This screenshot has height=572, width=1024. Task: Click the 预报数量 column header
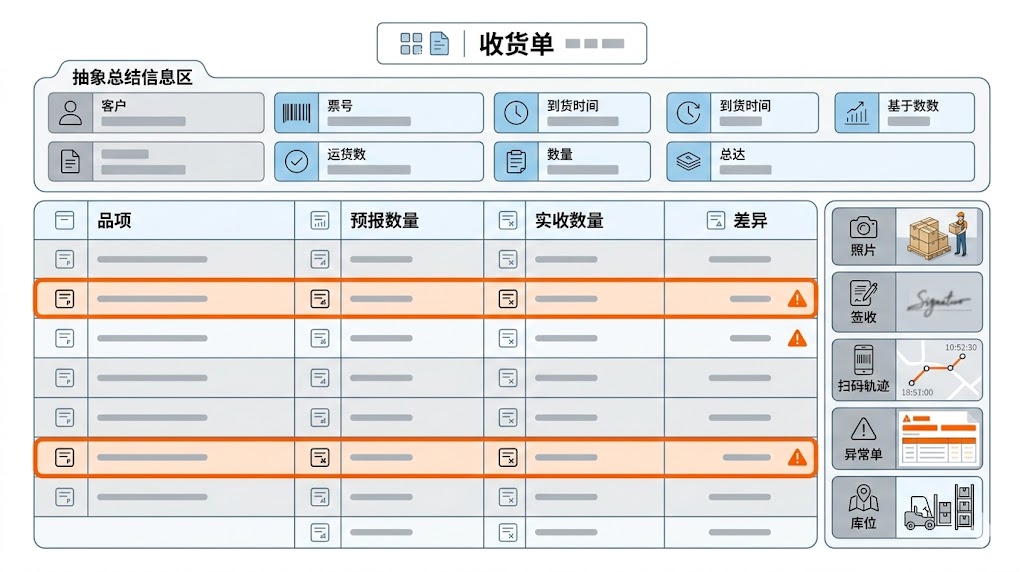coord(384,221)
